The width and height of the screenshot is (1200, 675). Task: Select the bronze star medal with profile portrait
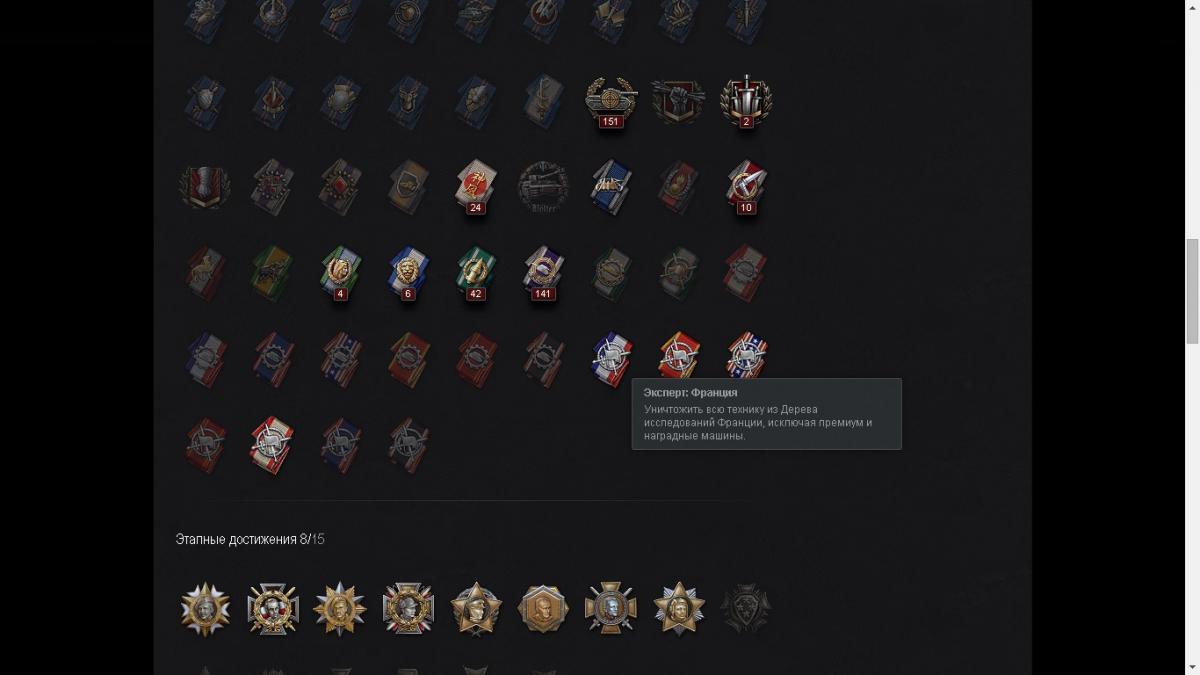point(475,608)
